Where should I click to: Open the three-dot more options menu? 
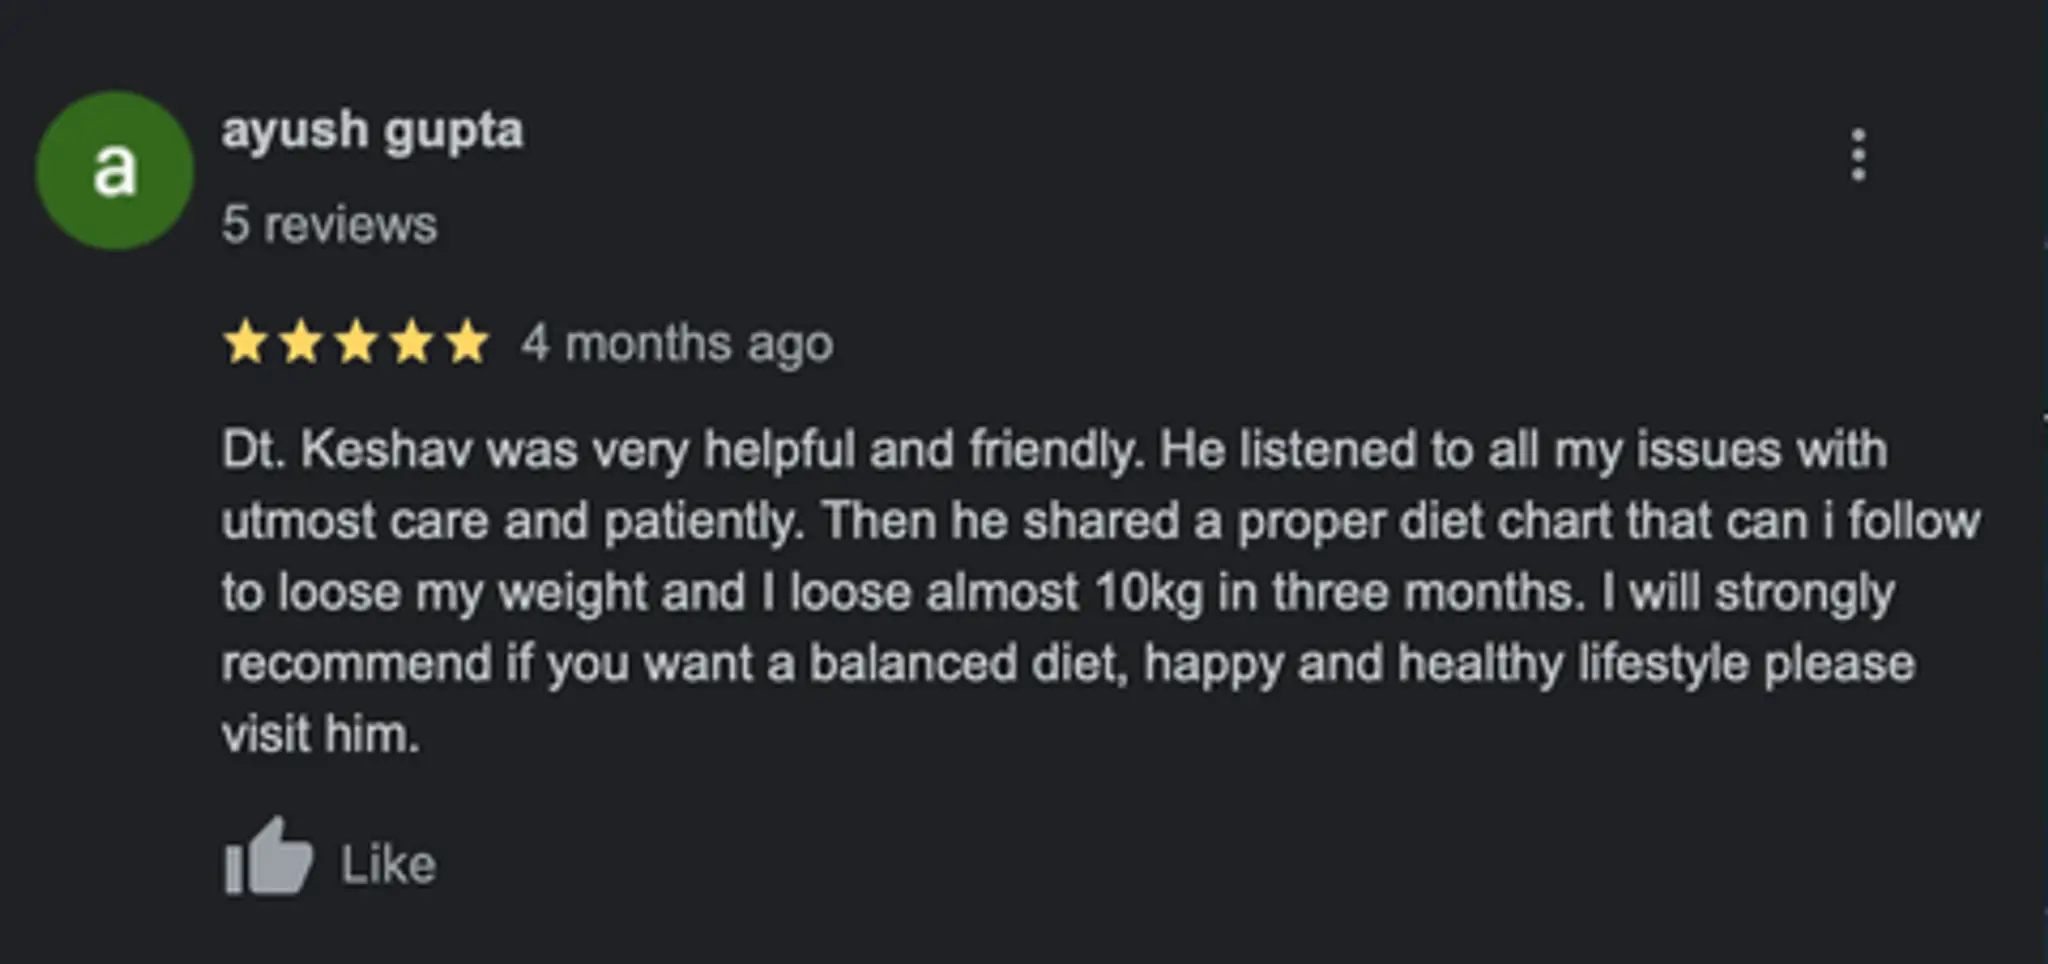pos(1857,156)
